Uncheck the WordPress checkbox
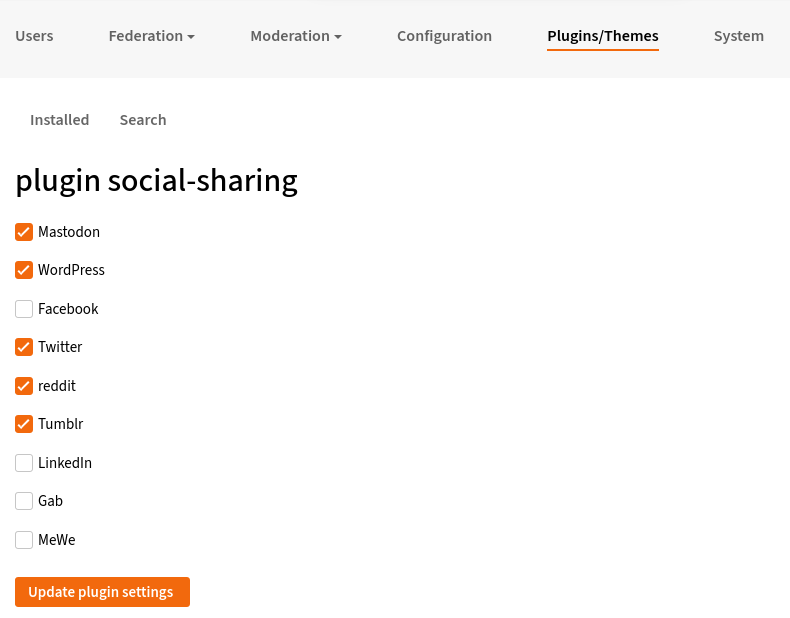Screen dimensions: 790x618 pos(24,270)
